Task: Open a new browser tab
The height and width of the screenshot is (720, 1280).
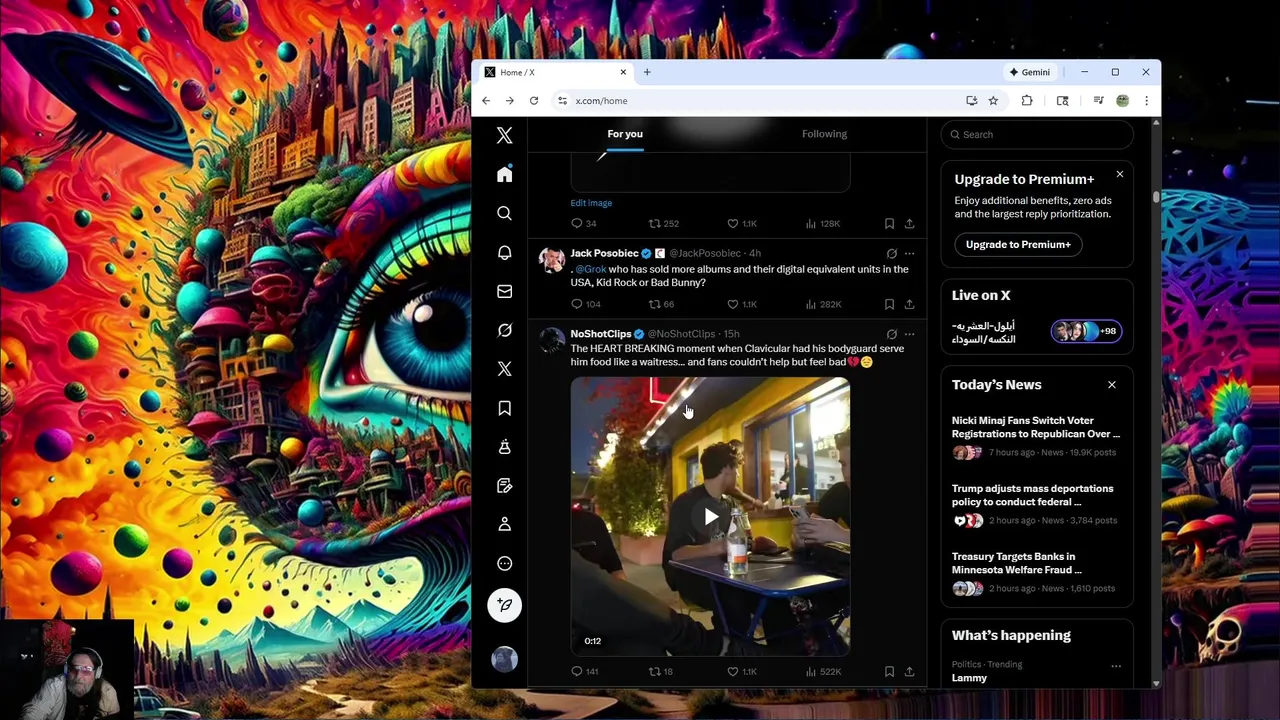Action: click(647, 72)
